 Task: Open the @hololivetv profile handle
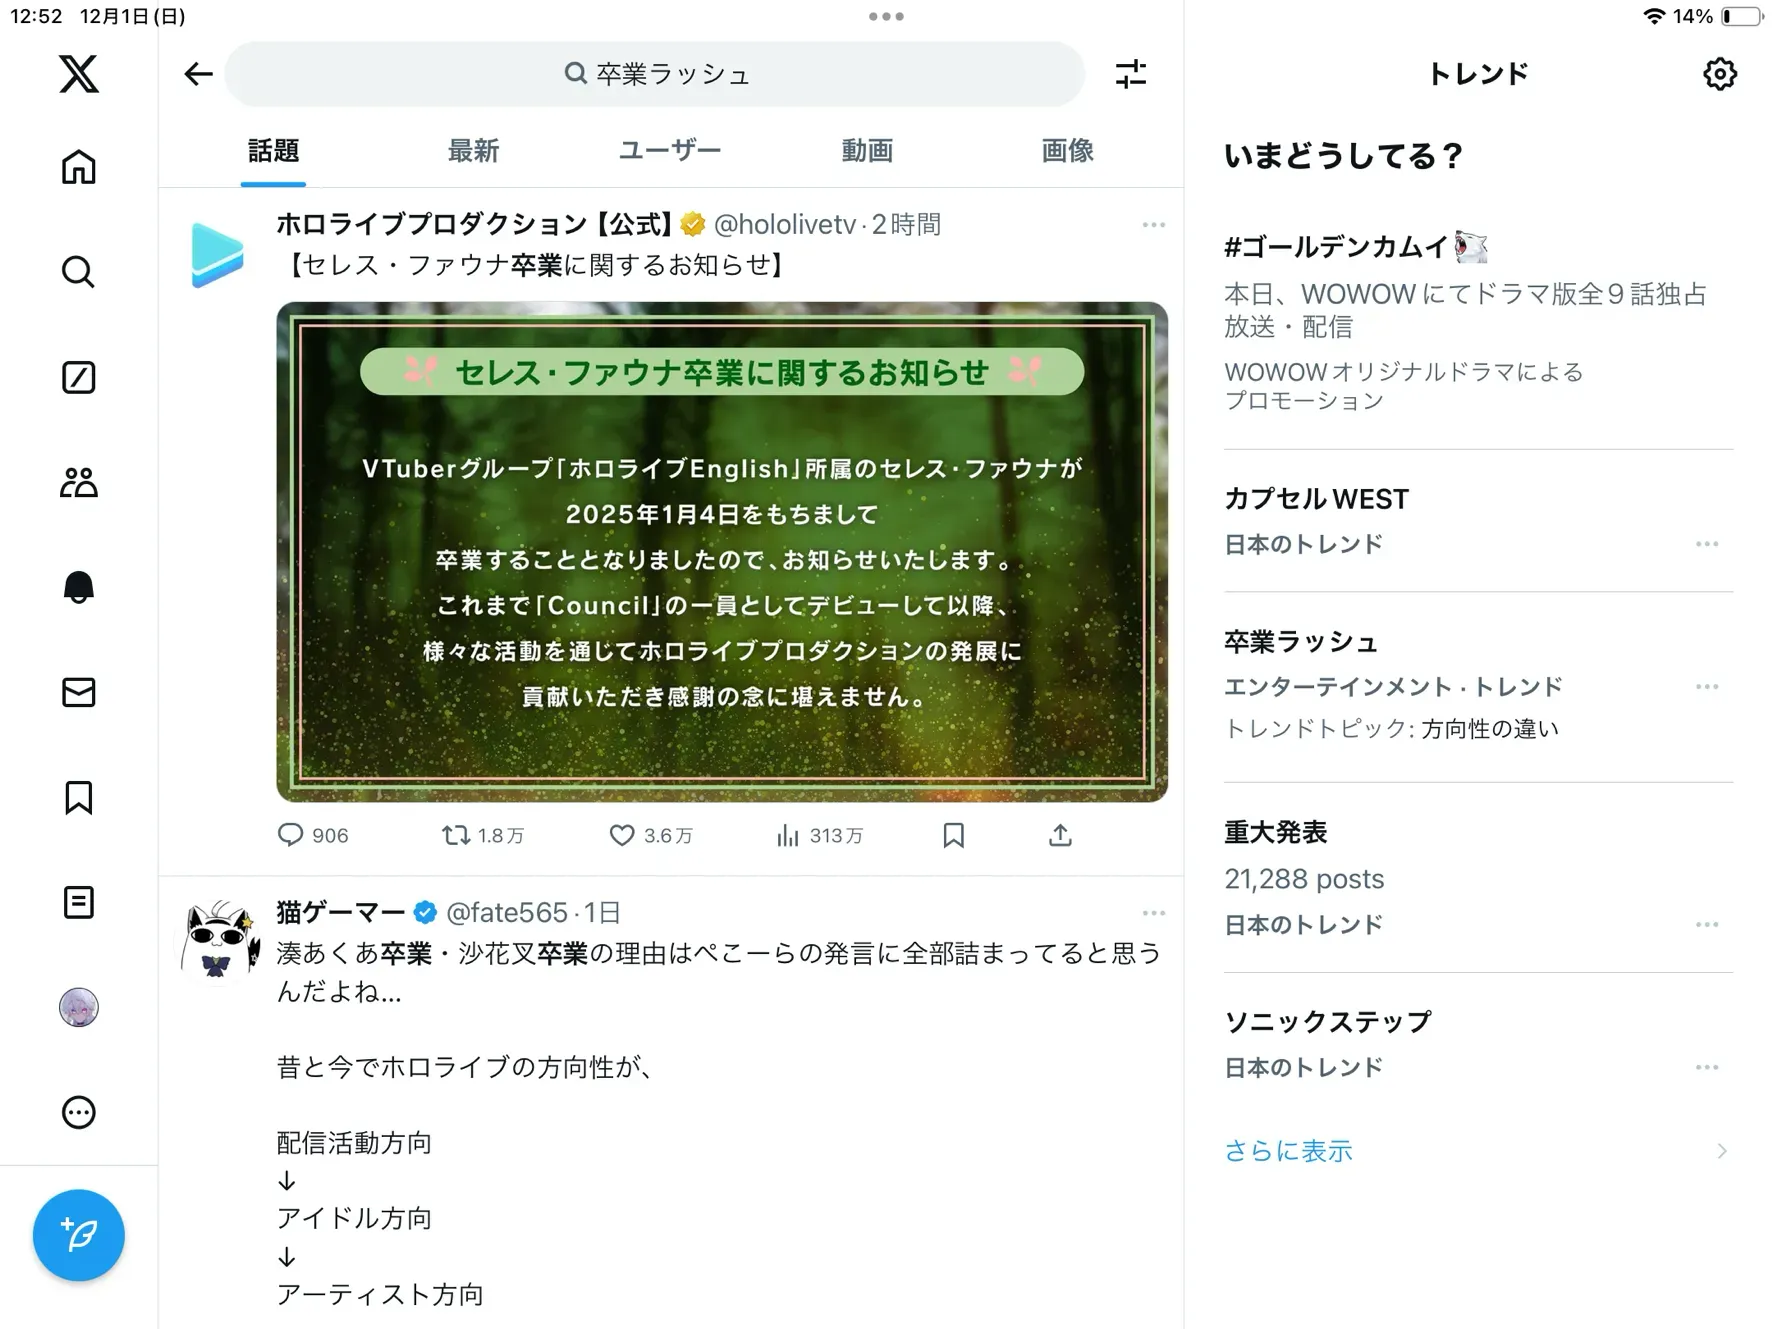coord(785,225)
